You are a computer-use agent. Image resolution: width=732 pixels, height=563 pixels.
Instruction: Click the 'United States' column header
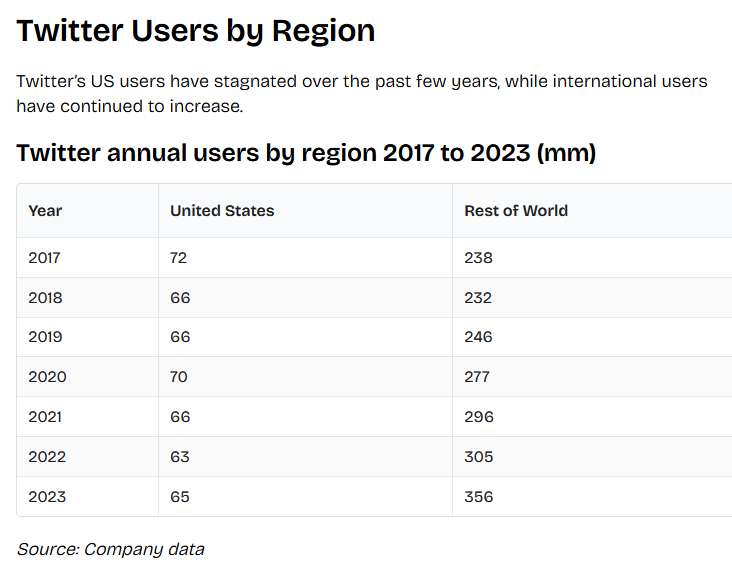222,211
